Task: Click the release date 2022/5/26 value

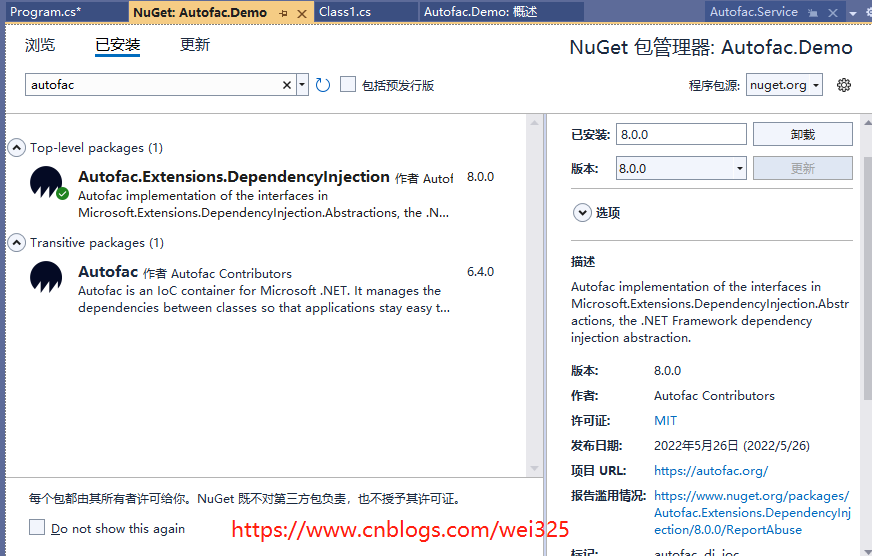Action: (x=732, y=446)
